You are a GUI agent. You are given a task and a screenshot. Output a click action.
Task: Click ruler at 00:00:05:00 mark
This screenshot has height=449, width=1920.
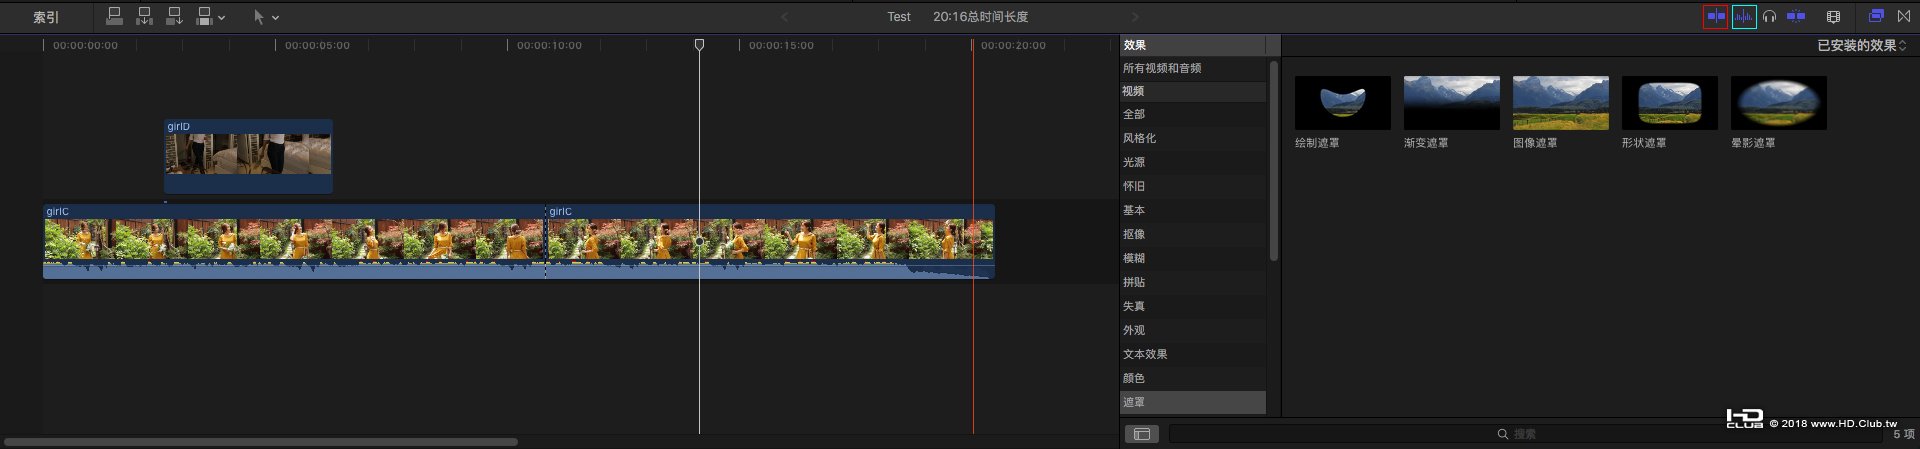click(x=317, y=45)
